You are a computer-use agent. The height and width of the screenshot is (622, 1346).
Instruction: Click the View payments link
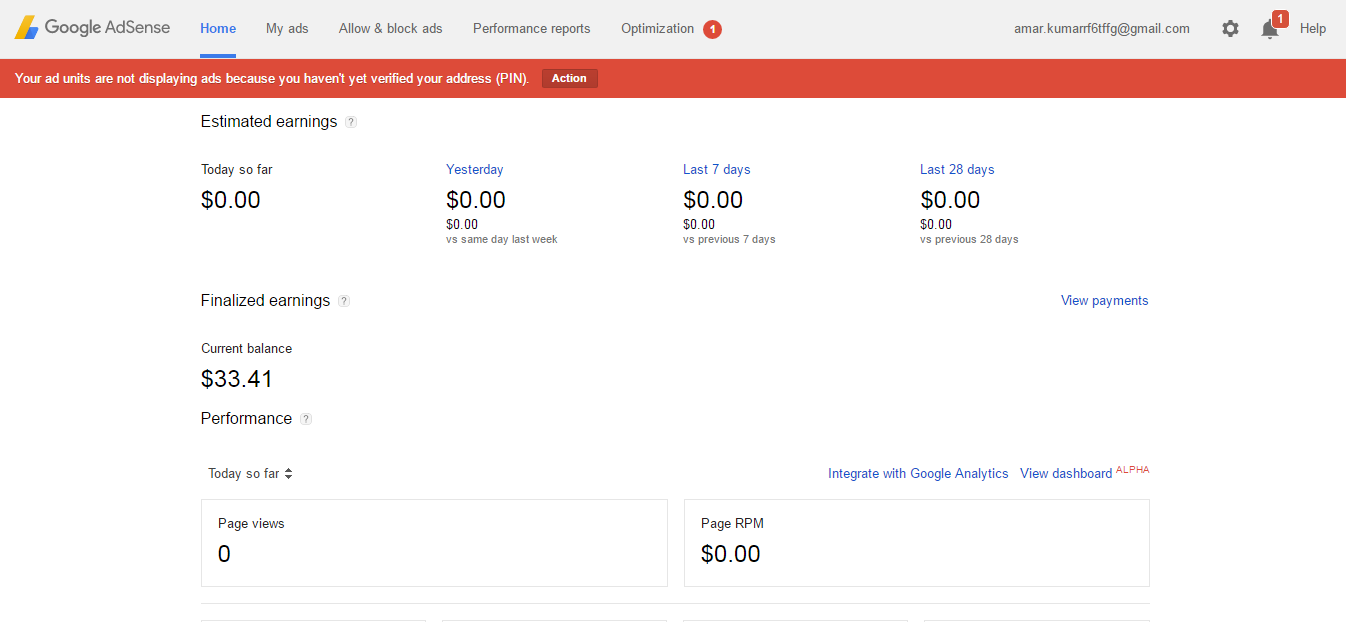[1105, 300]
